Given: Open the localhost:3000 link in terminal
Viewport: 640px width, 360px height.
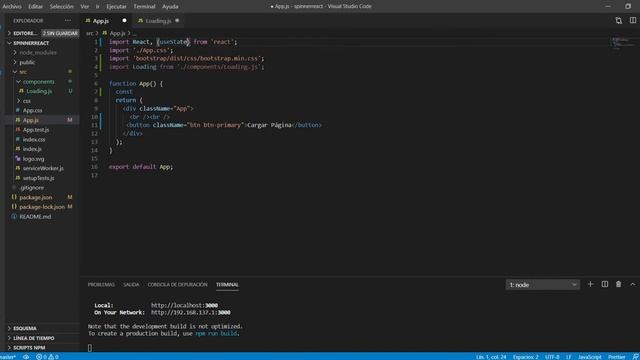Looking at the screenshot, I should [184, 305].
